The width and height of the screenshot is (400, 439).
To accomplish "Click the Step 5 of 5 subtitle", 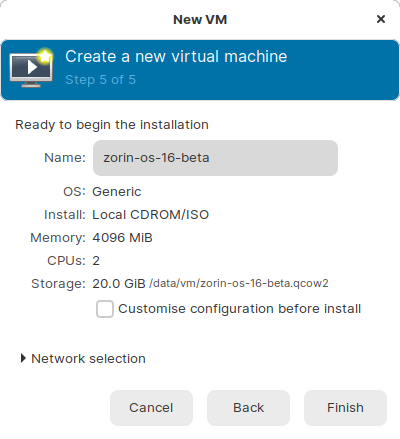I will tap(100, 80).
